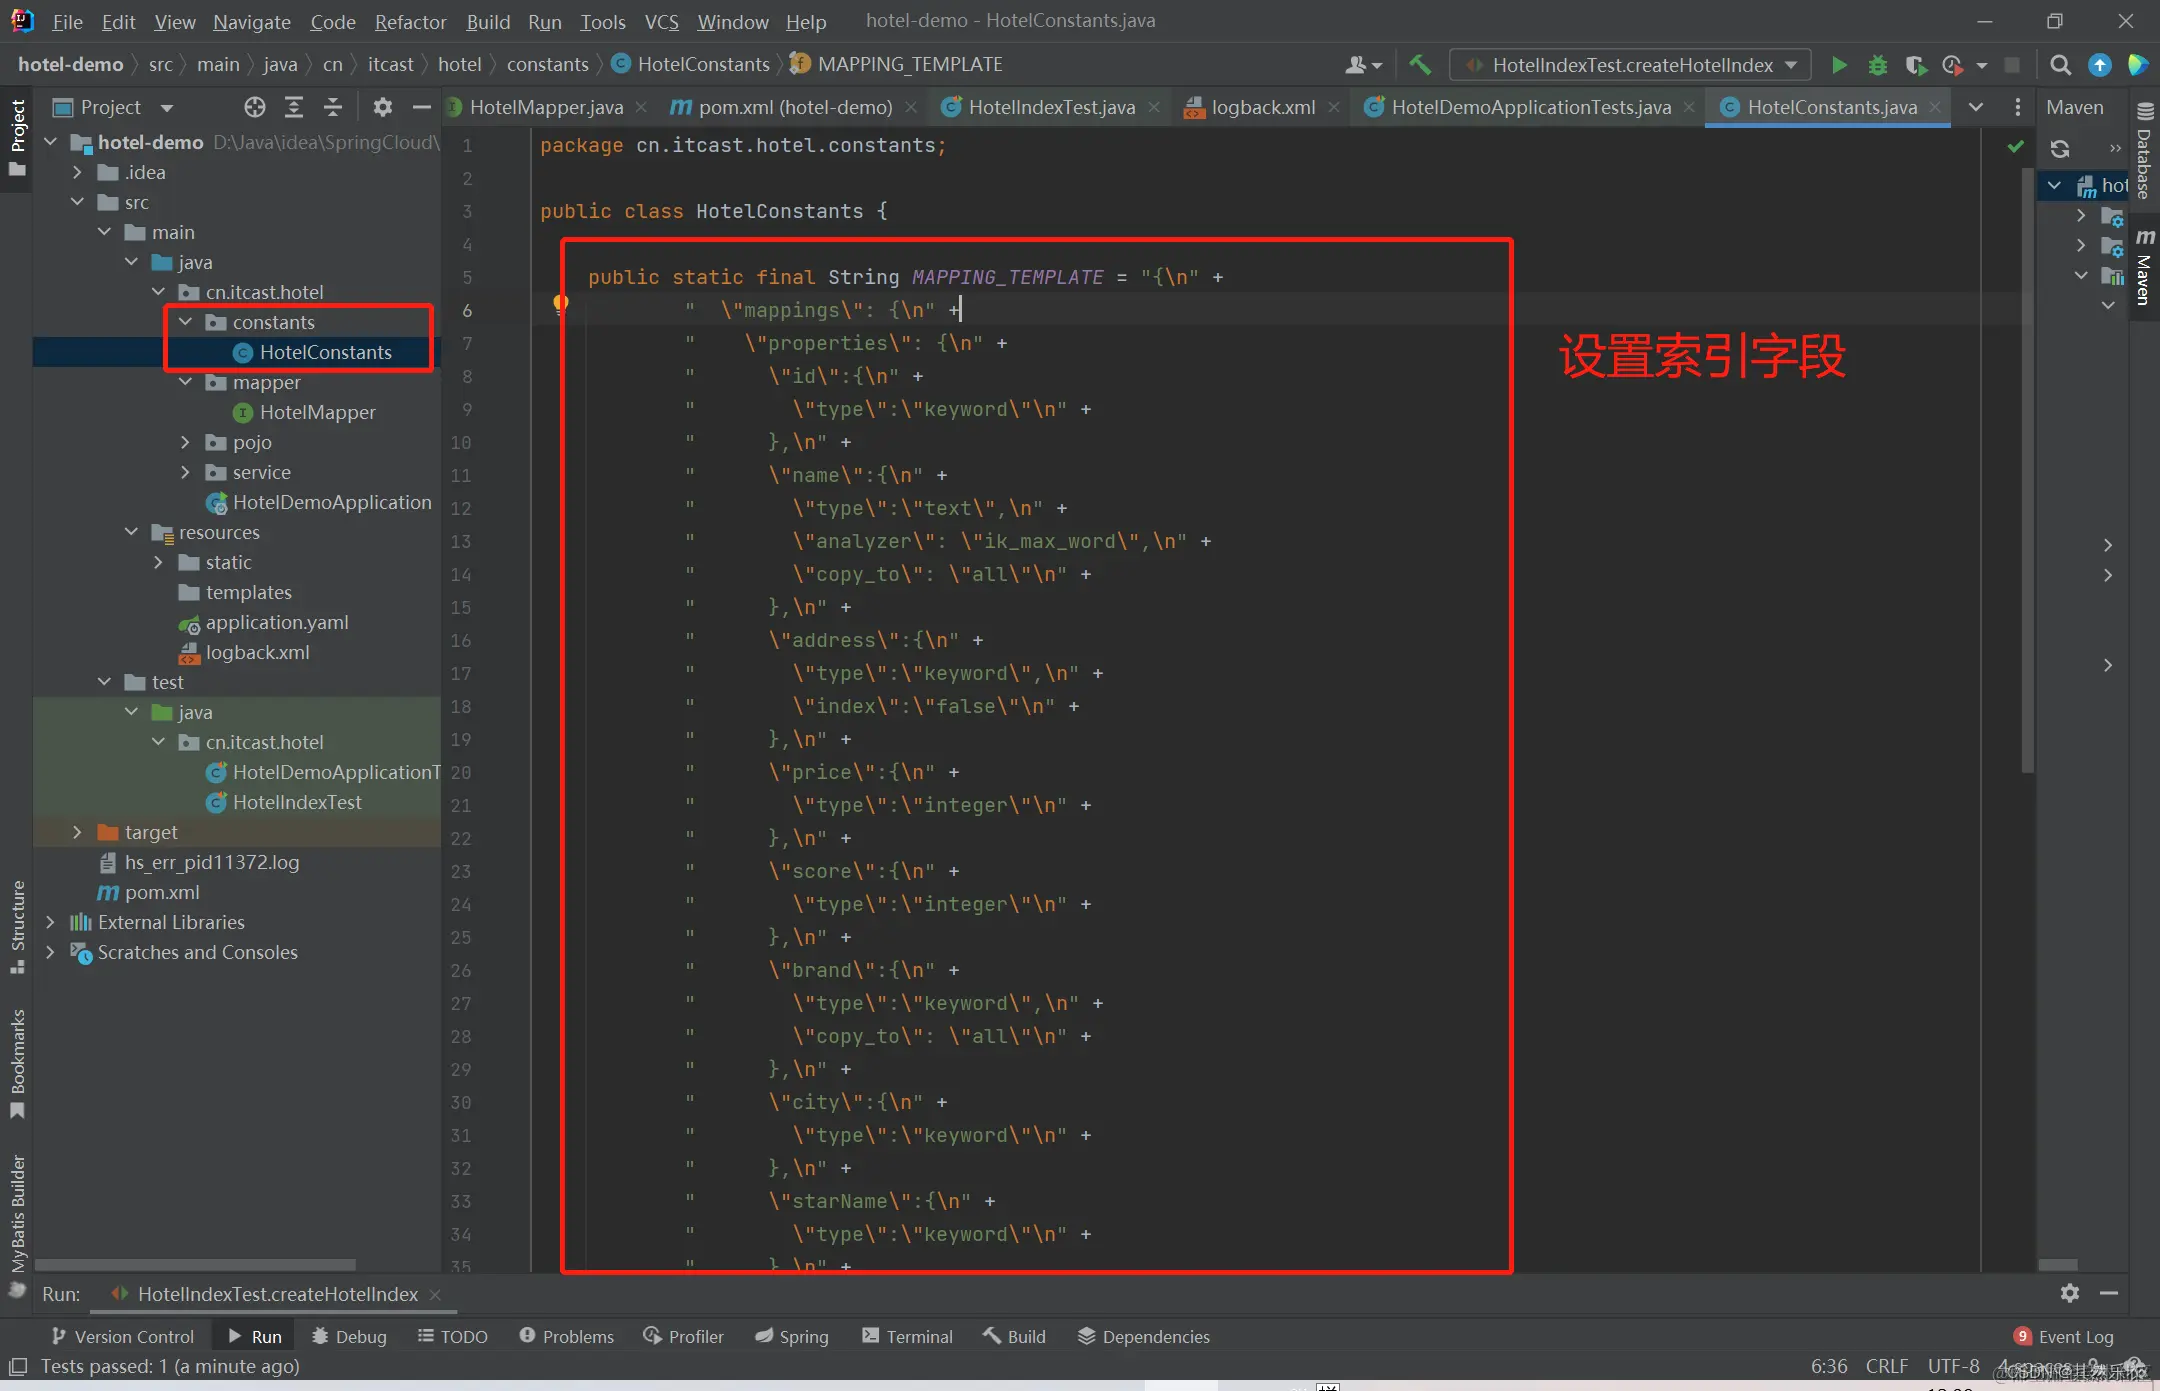Click the Build project hammer icon
This screenshot has height=1391, width=2160.
click(1419, 65)
